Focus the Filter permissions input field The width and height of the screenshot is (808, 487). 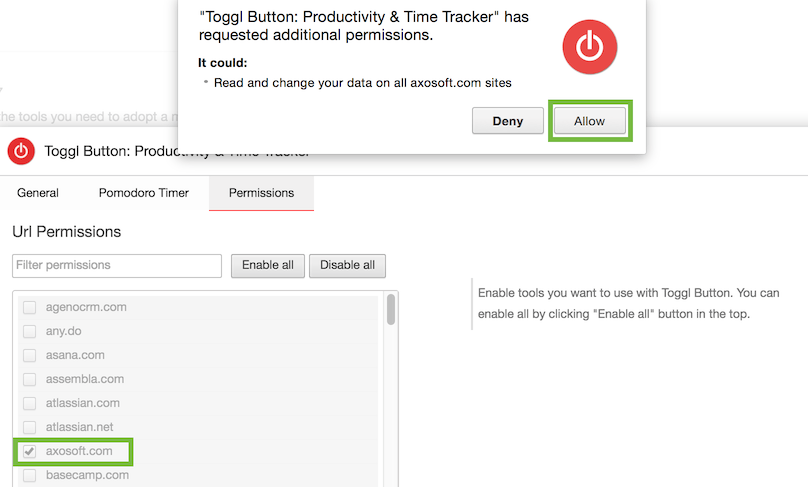point(117,265)
